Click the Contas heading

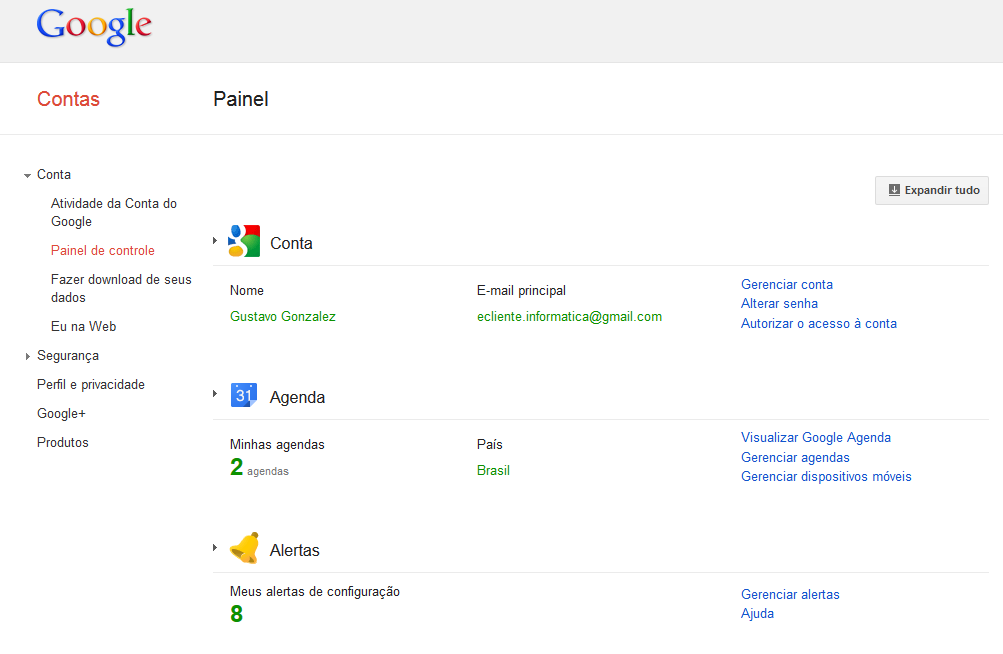68,99
